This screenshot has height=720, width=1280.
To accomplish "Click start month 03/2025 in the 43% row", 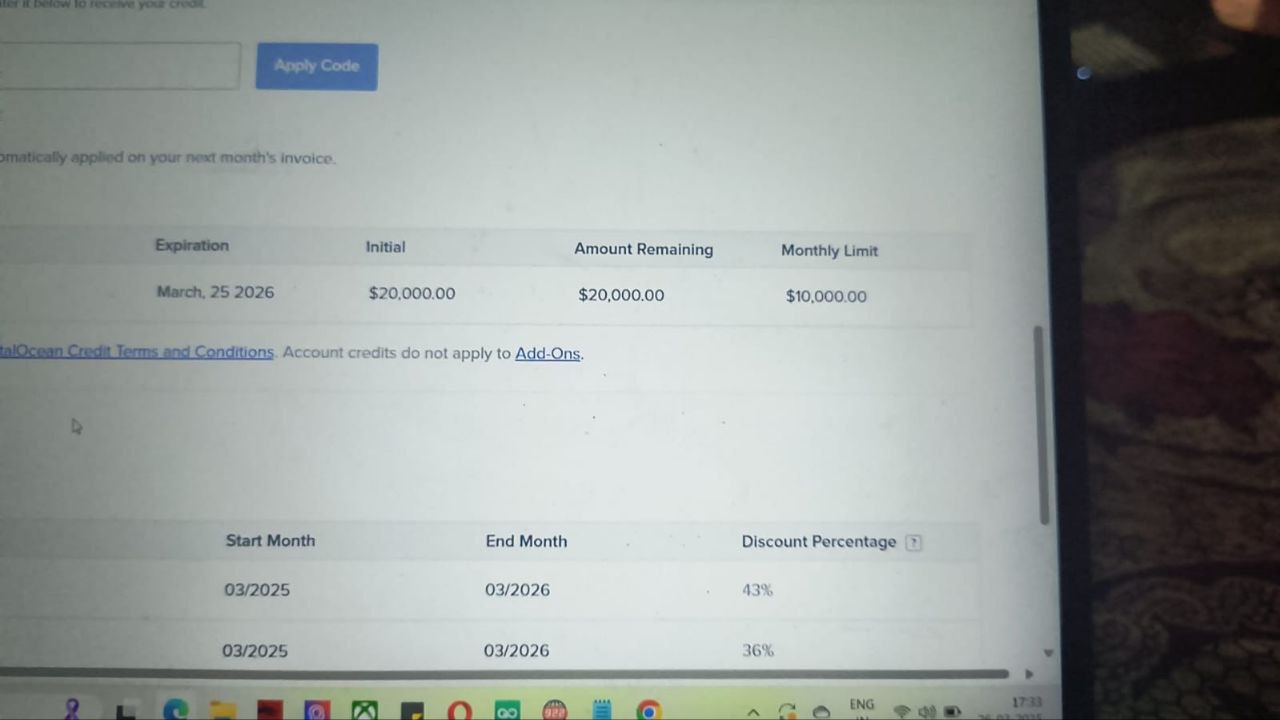I will pos(257,590).
